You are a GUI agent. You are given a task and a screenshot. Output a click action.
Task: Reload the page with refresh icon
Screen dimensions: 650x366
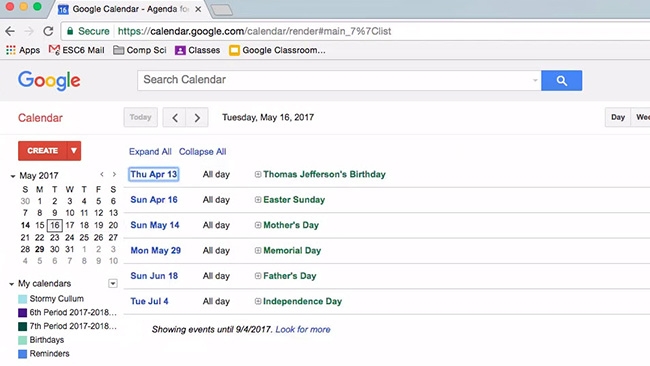point(48,31)
